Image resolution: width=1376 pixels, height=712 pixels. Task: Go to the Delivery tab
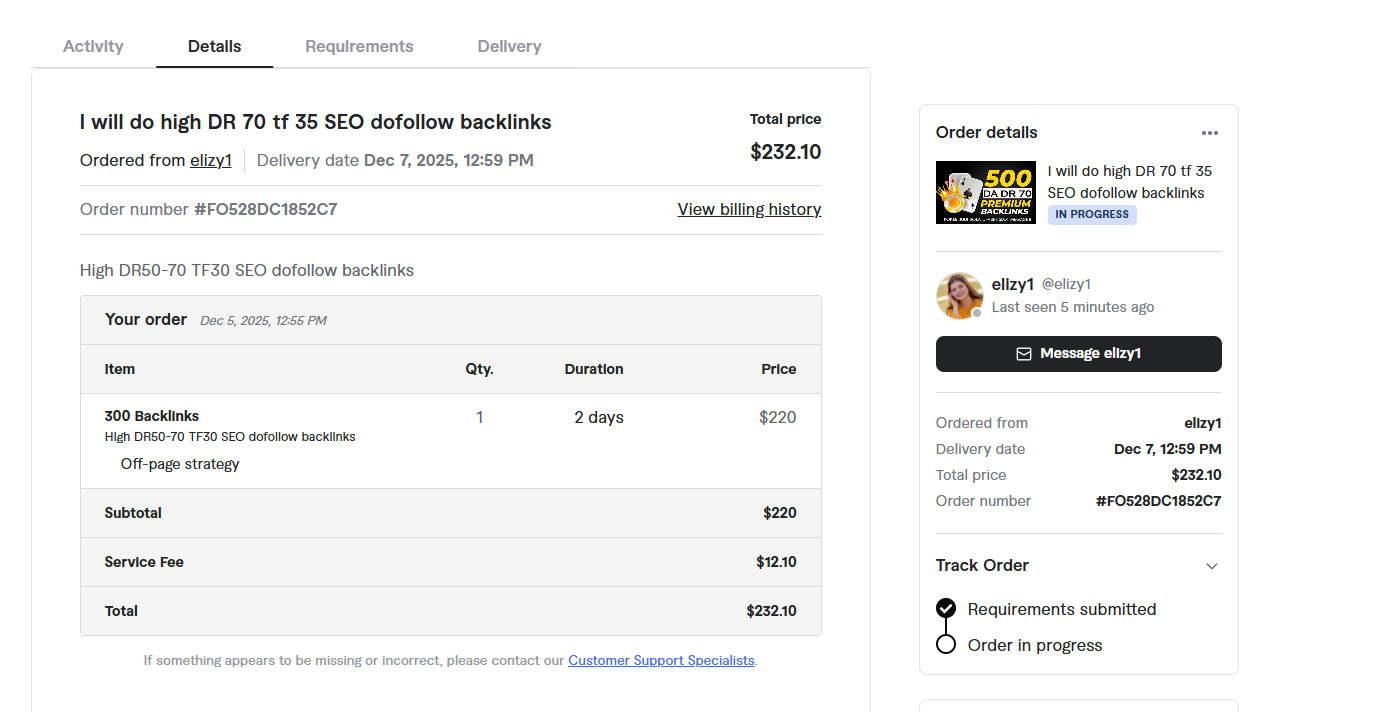click(x=509, y=46)
